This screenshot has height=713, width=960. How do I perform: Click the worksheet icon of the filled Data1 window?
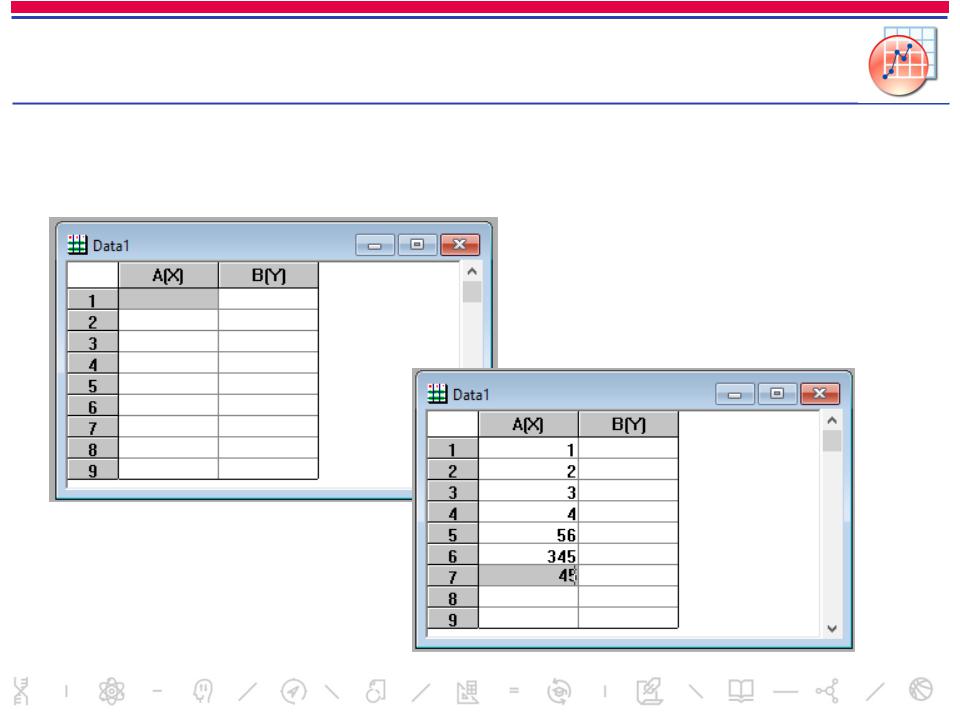coord(437,394)
